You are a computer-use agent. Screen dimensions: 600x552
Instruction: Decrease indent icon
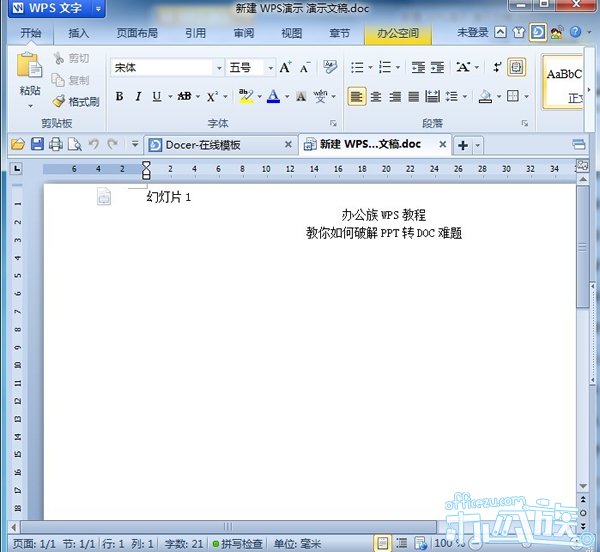click(419, 68)
